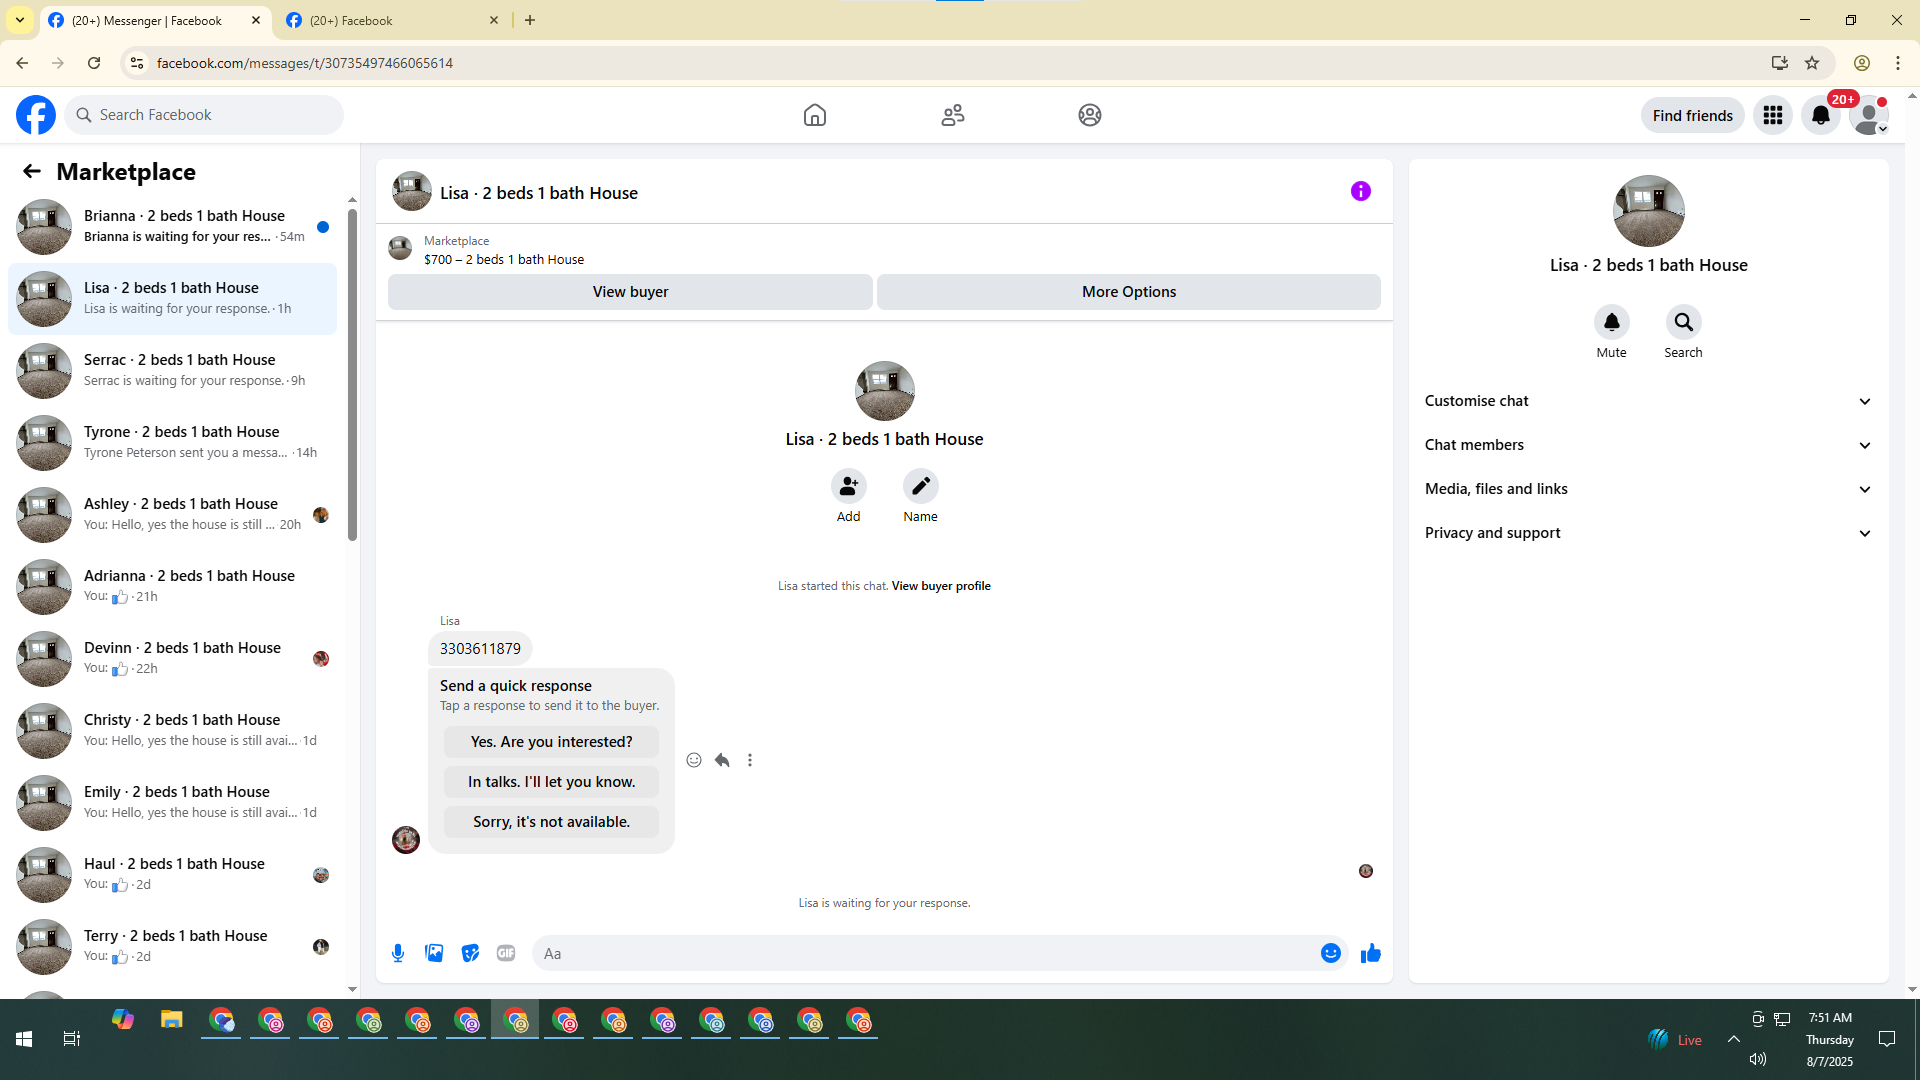Open Facebook home via logo

coord(36,115)
